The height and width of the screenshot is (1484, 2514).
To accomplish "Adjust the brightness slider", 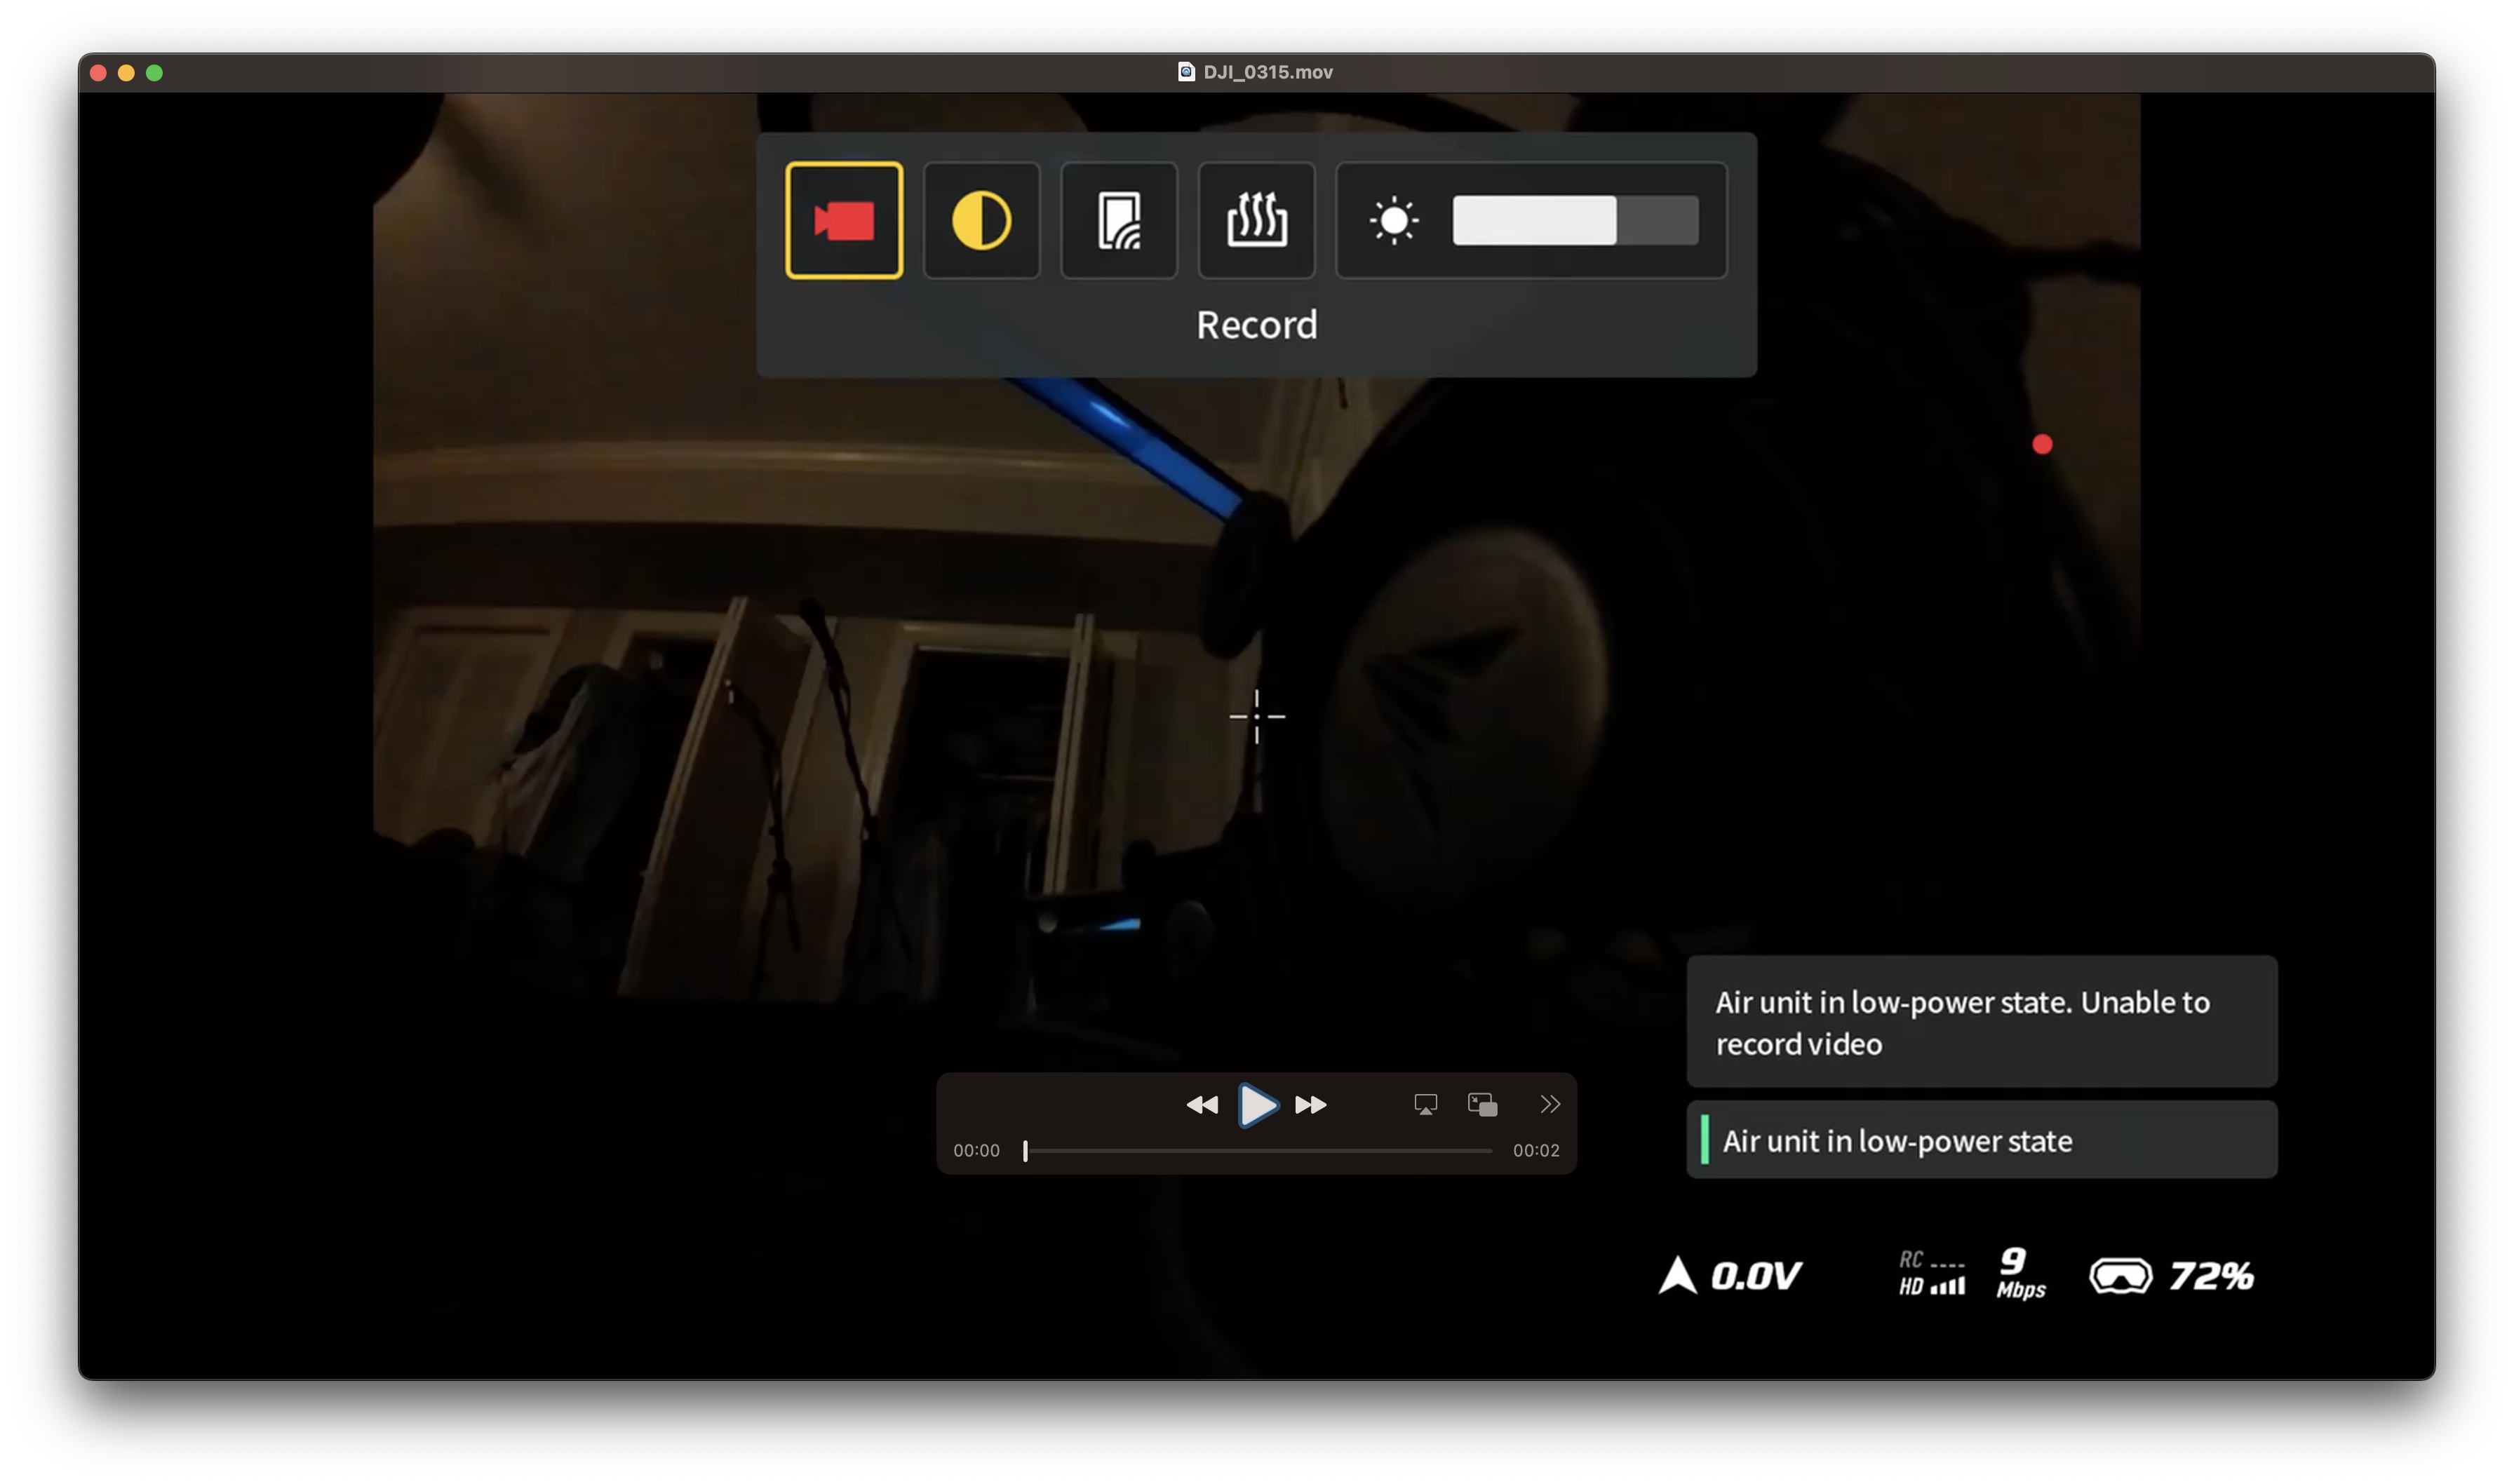I will (x=1575, y=220).
